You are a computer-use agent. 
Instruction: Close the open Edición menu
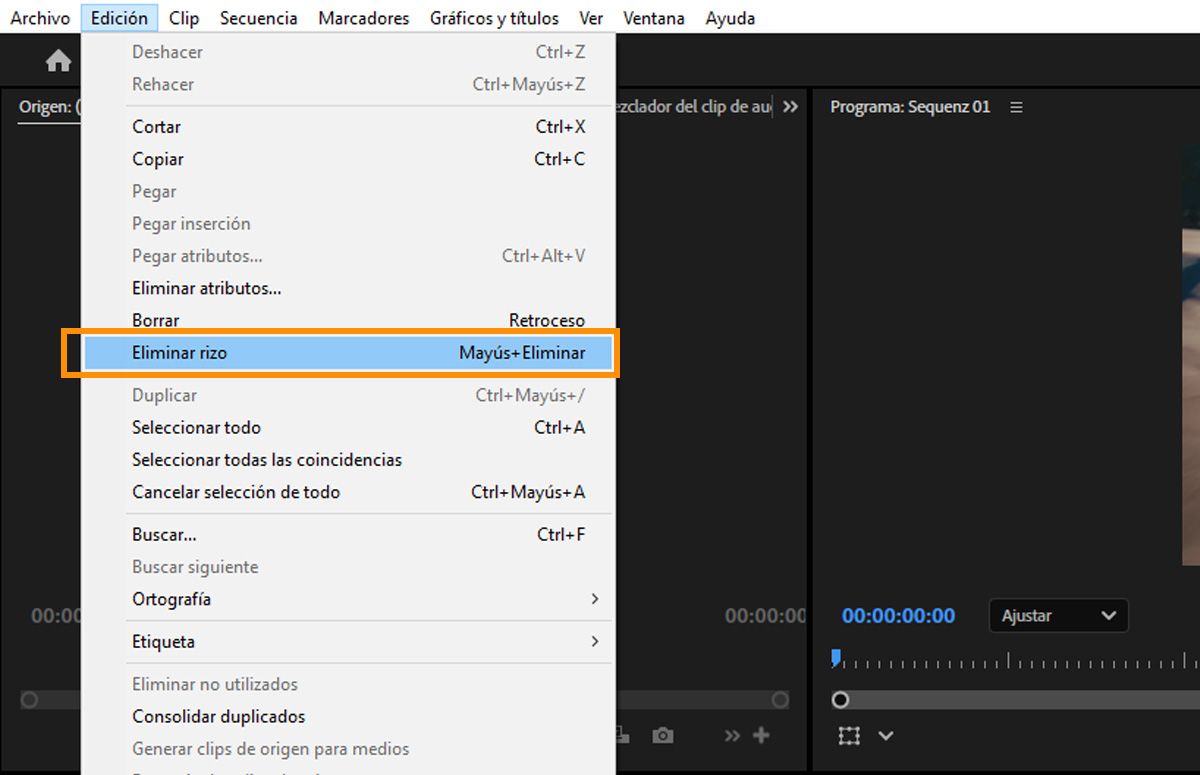[x=119, y=18]
